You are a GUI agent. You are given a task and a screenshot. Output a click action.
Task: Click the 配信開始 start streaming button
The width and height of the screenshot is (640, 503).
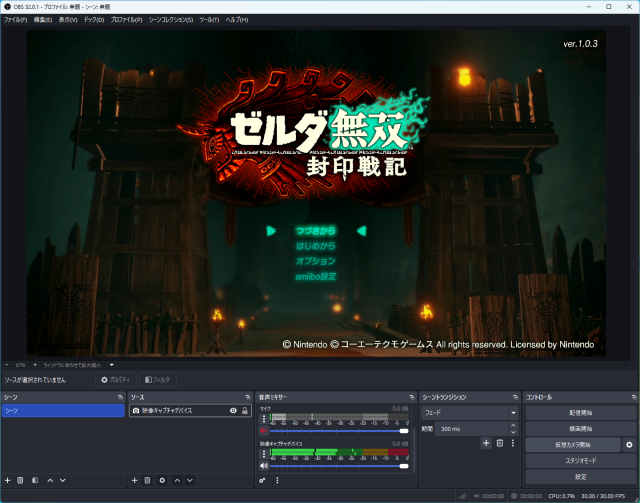click(580, 412)
